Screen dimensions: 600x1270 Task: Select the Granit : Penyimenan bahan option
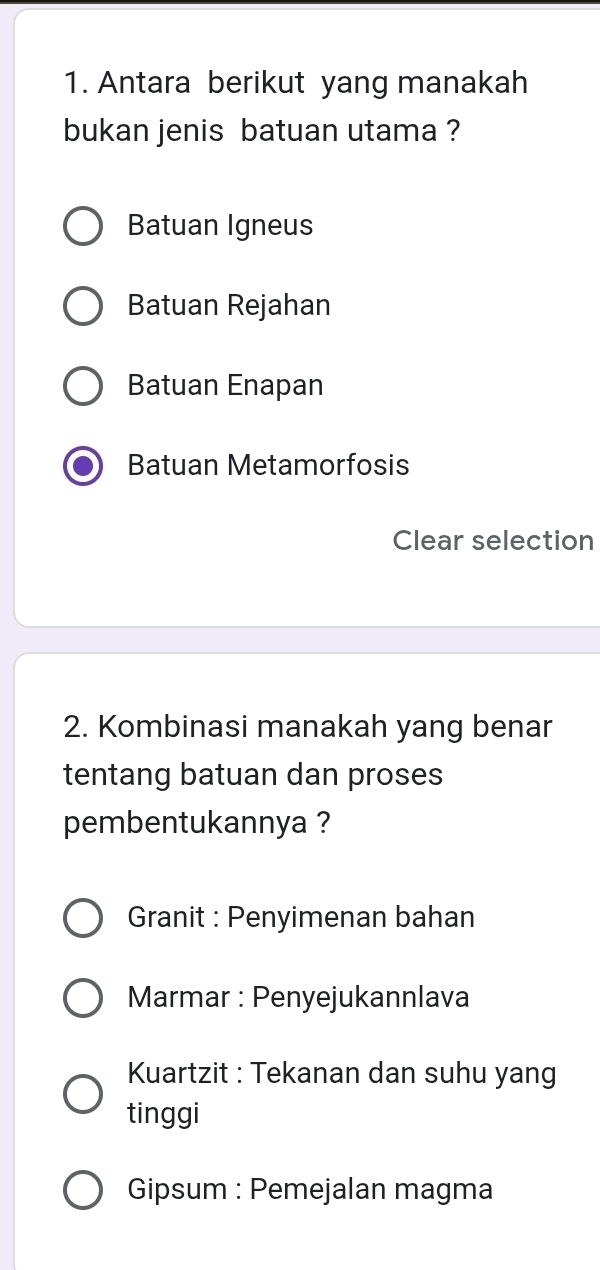(83, 917)
